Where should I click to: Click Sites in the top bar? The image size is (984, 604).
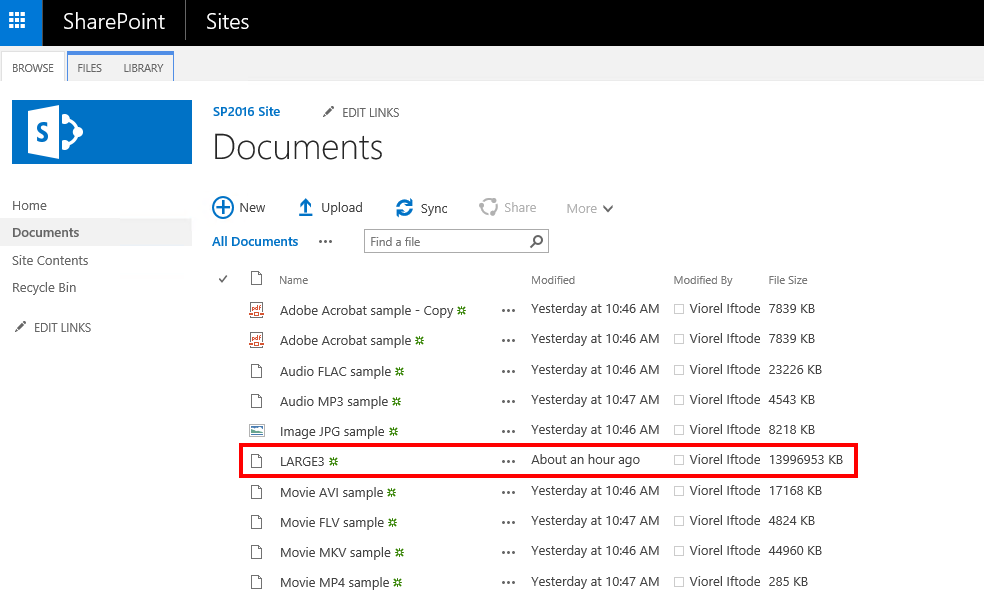pyautogui.click(x=227, y=22)
